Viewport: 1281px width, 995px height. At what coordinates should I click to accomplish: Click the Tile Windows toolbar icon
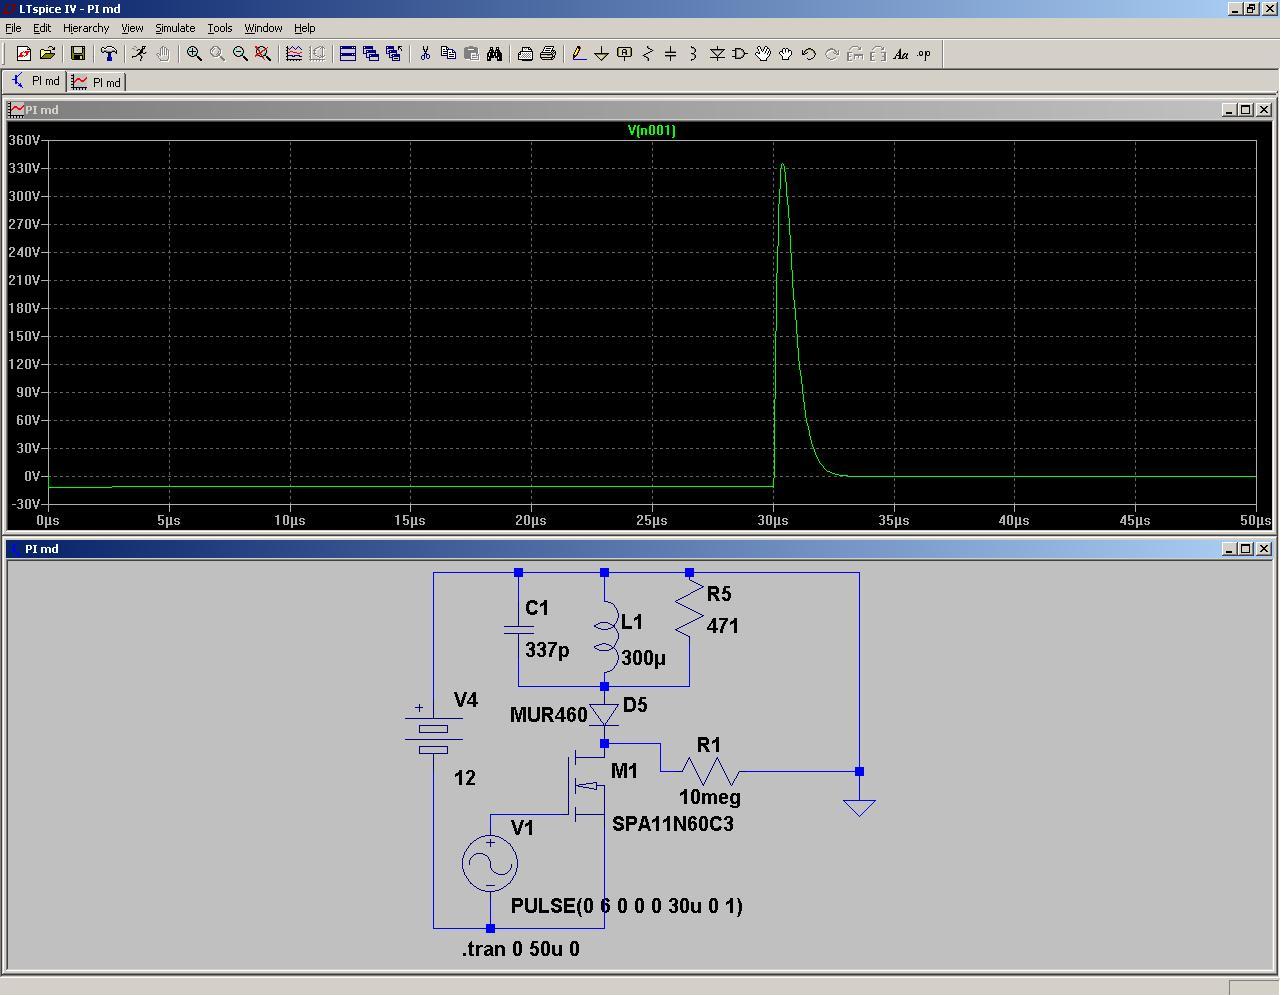point(347,54)
